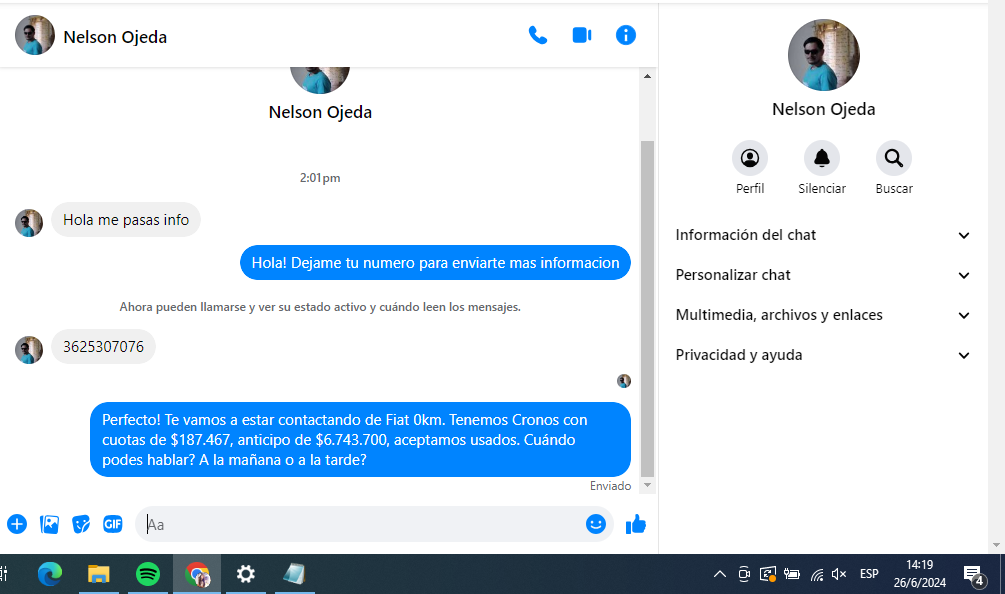Toggle the conversation info panel icon
This screenshot has height=594, width=1005.
click(626, 35)
